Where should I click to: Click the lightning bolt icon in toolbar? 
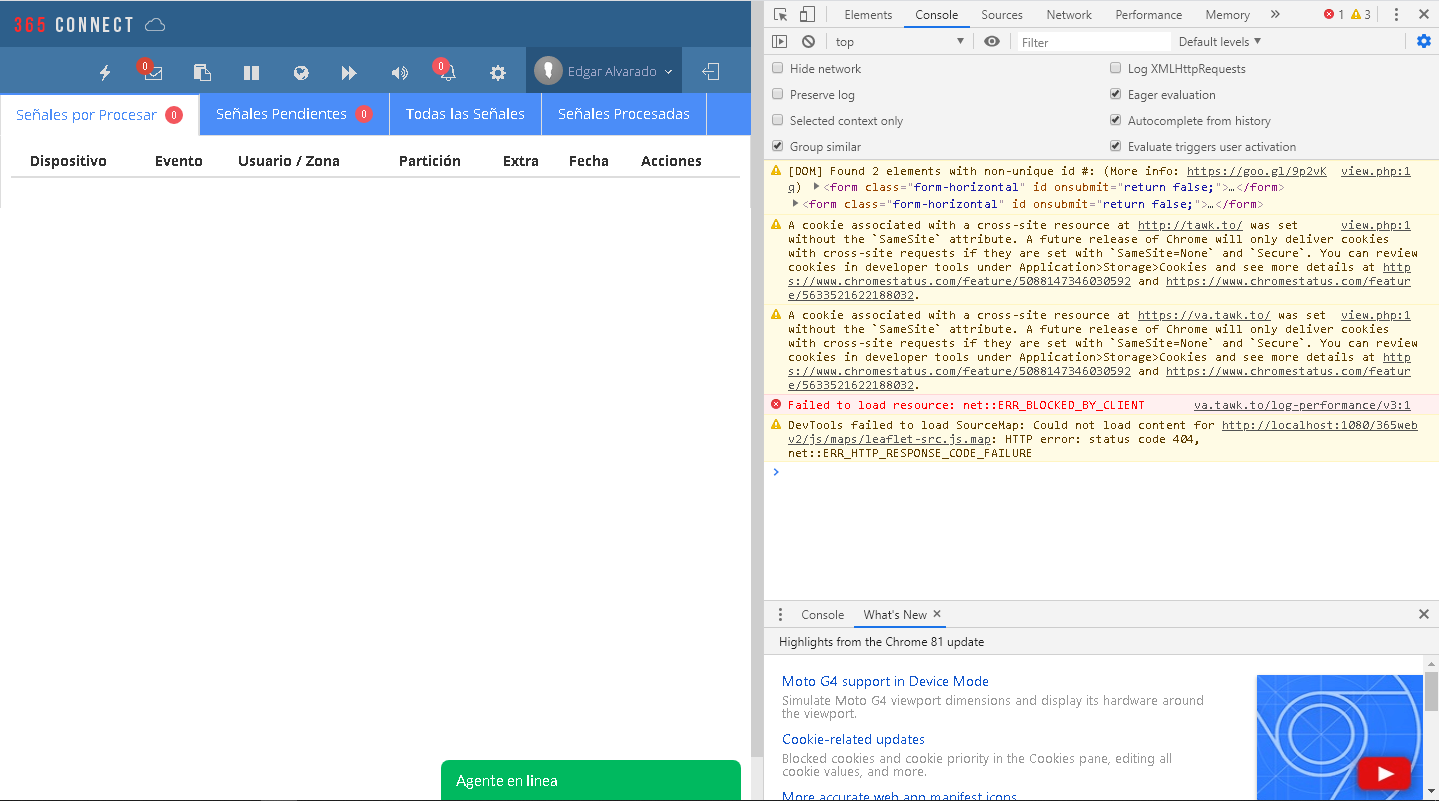coord(105,72)
